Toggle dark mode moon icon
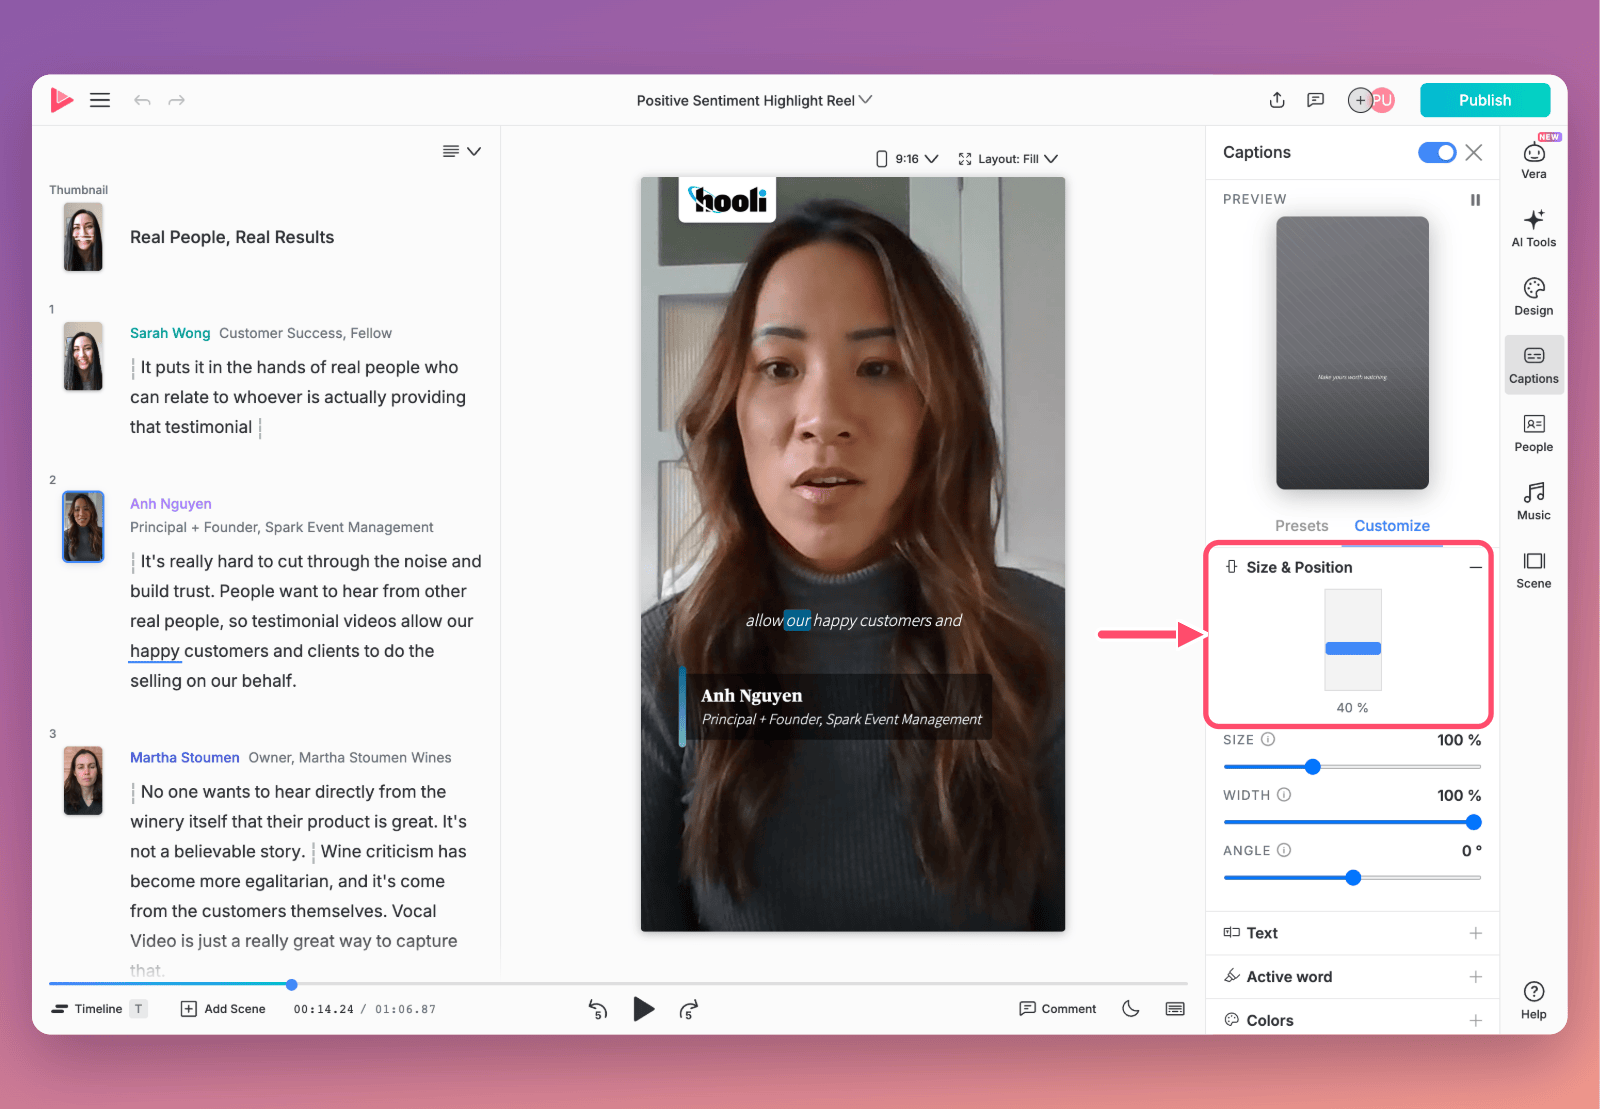Viewport: 1600px width, 1109px height. point(1131,1008)
